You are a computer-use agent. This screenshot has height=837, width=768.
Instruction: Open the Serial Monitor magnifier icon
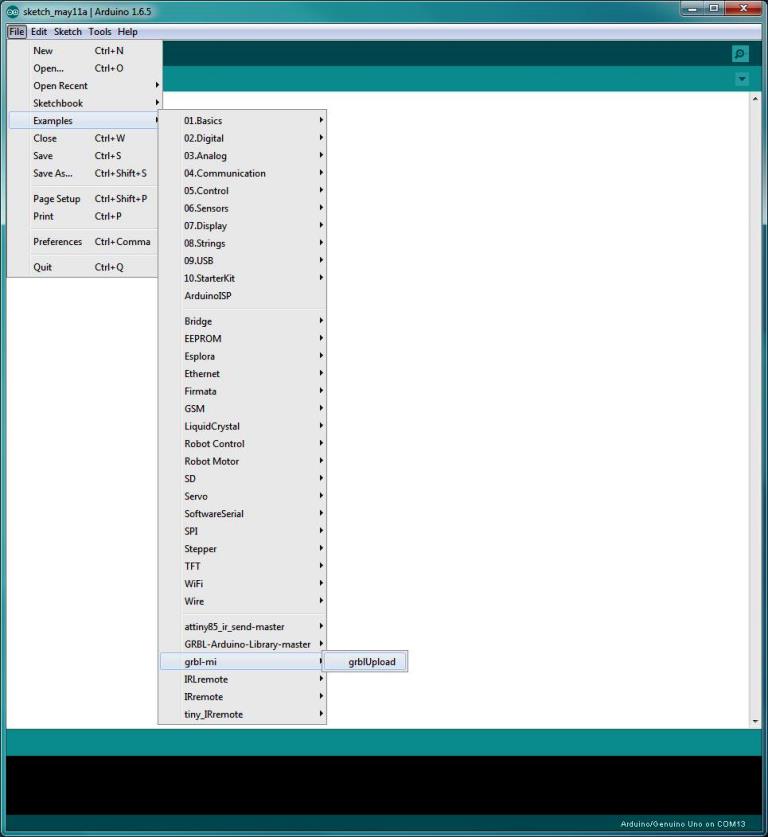coord(740,53)
